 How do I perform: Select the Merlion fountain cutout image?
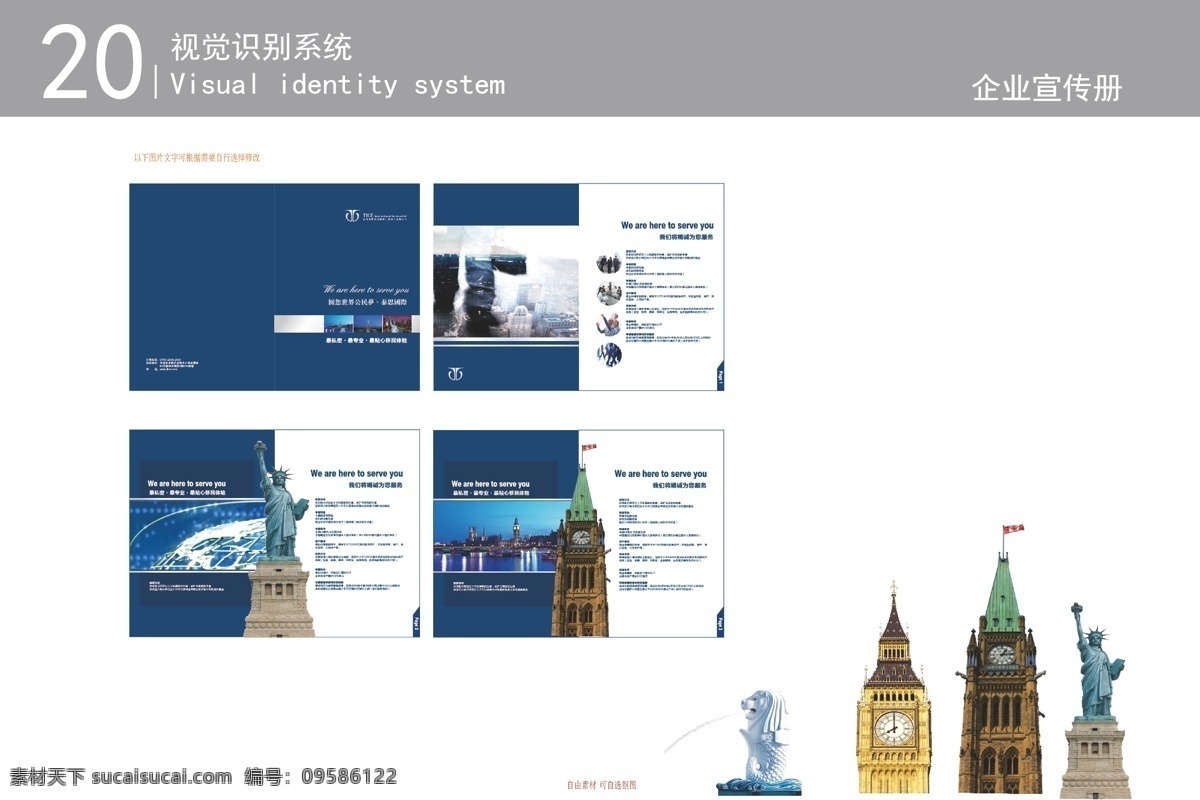(757, 743)
